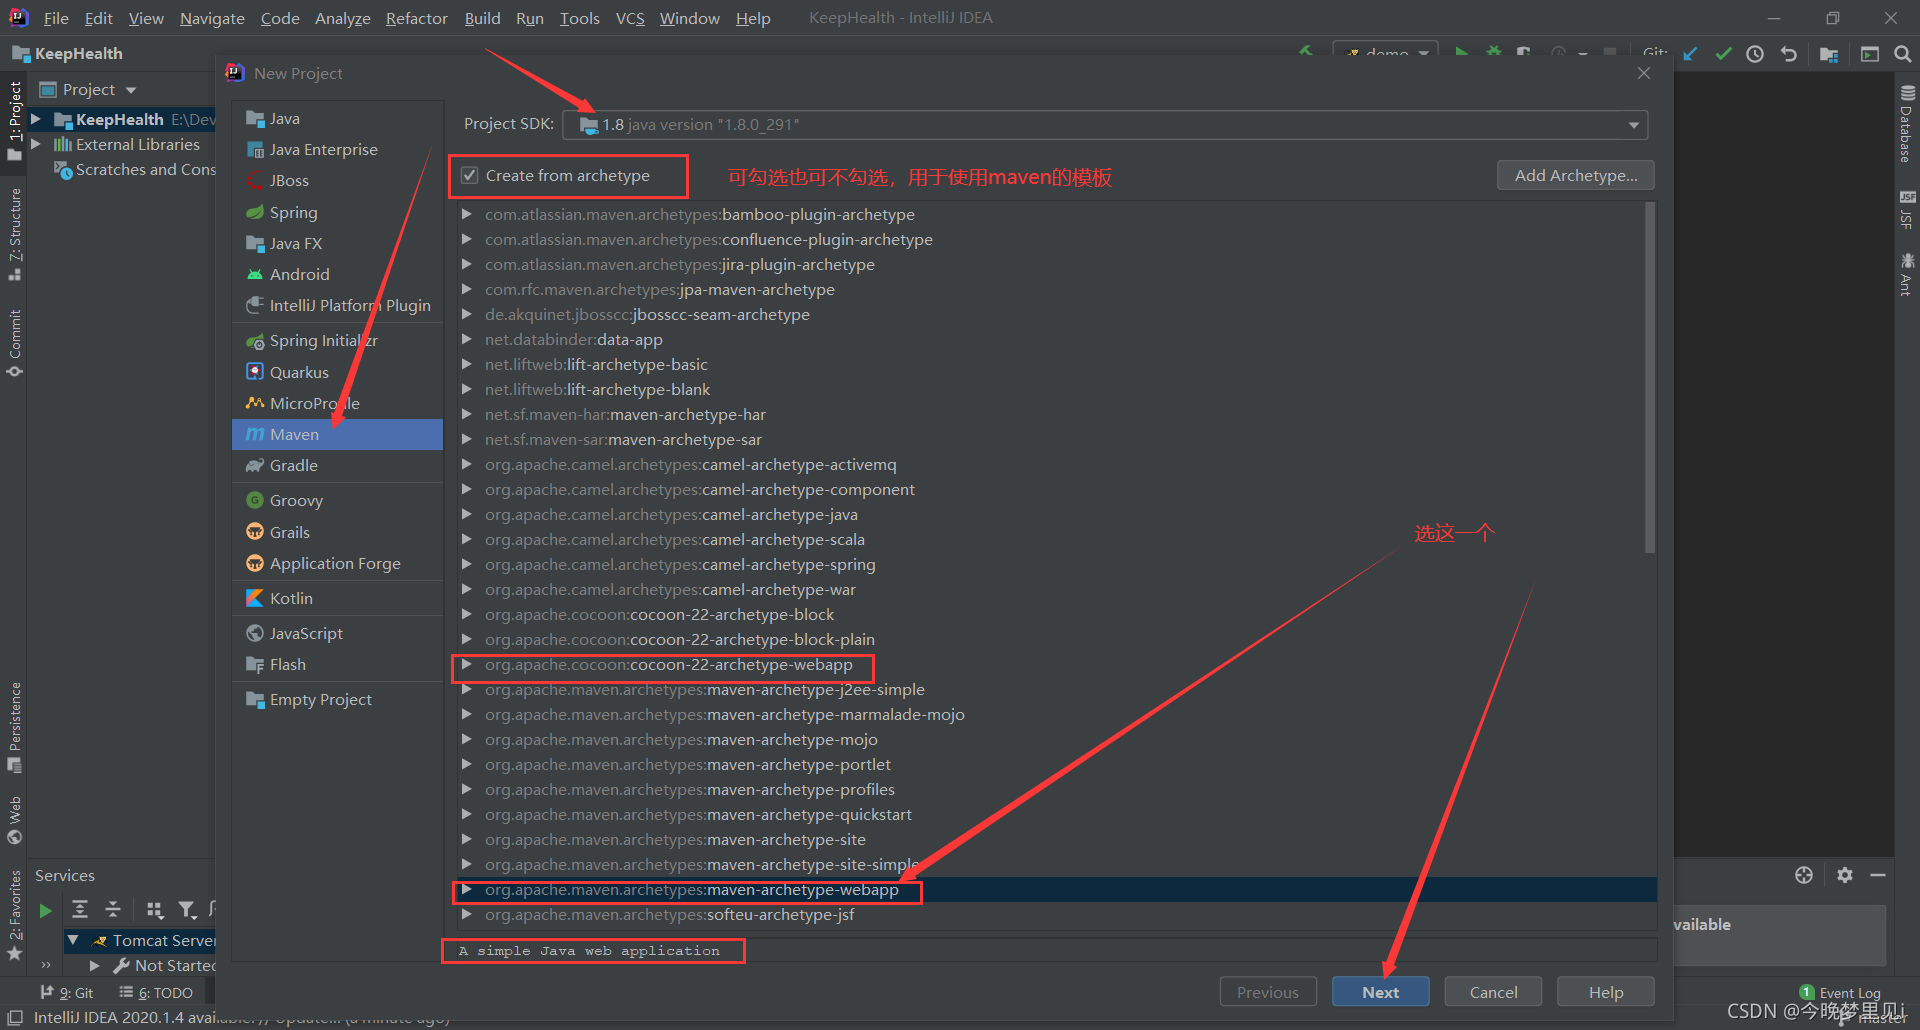Select maven-archetype-site archetype row
Image resolution: width=1920 pixels, height=1030 pixels.
[1052, 839]
